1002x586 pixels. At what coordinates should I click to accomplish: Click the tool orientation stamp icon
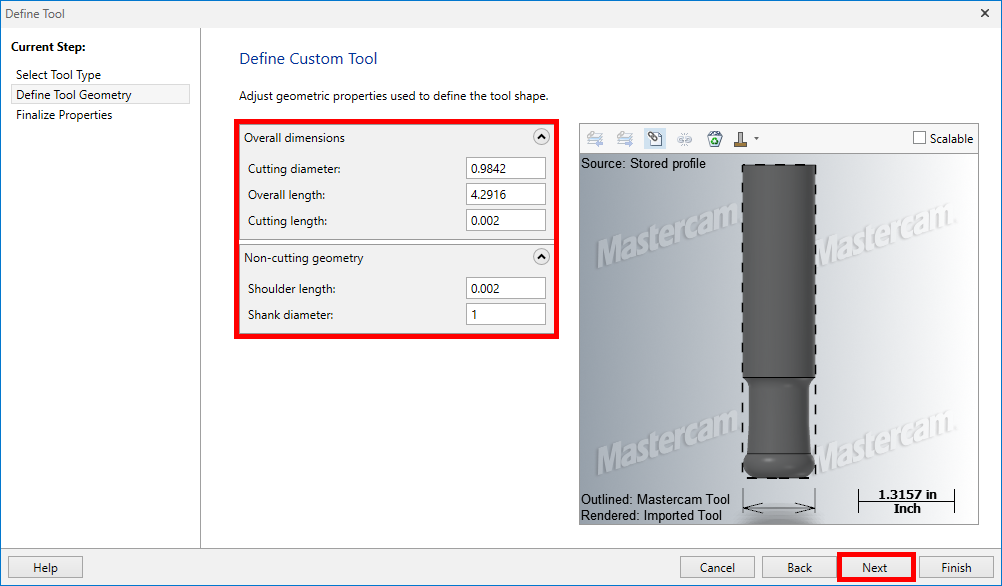point(741,139)
